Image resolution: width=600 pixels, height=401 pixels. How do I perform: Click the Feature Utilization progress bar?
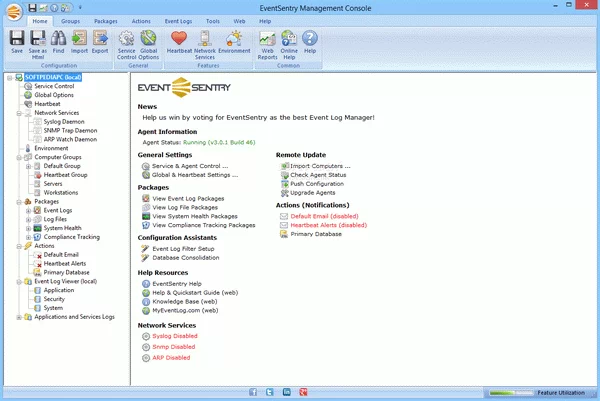[511, 393]
